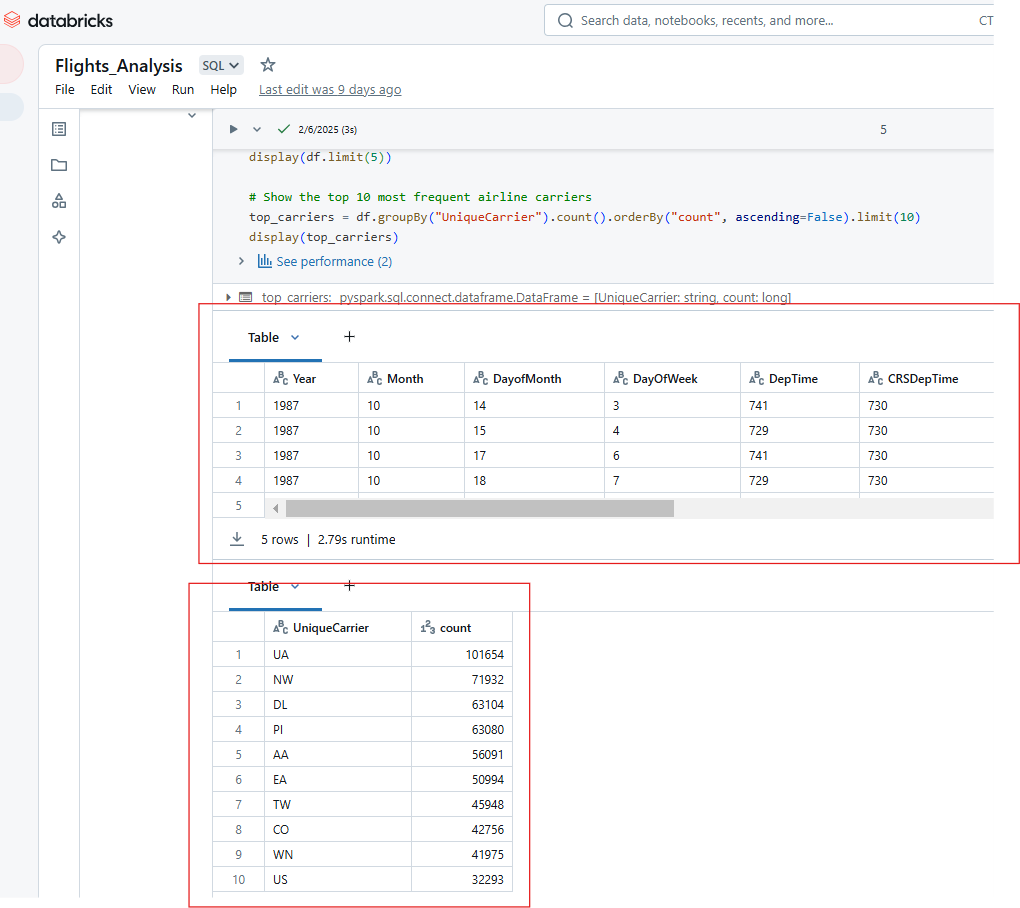Select the count cell 63080
This screenshot has height=908, width=1020.
[462, 730]
